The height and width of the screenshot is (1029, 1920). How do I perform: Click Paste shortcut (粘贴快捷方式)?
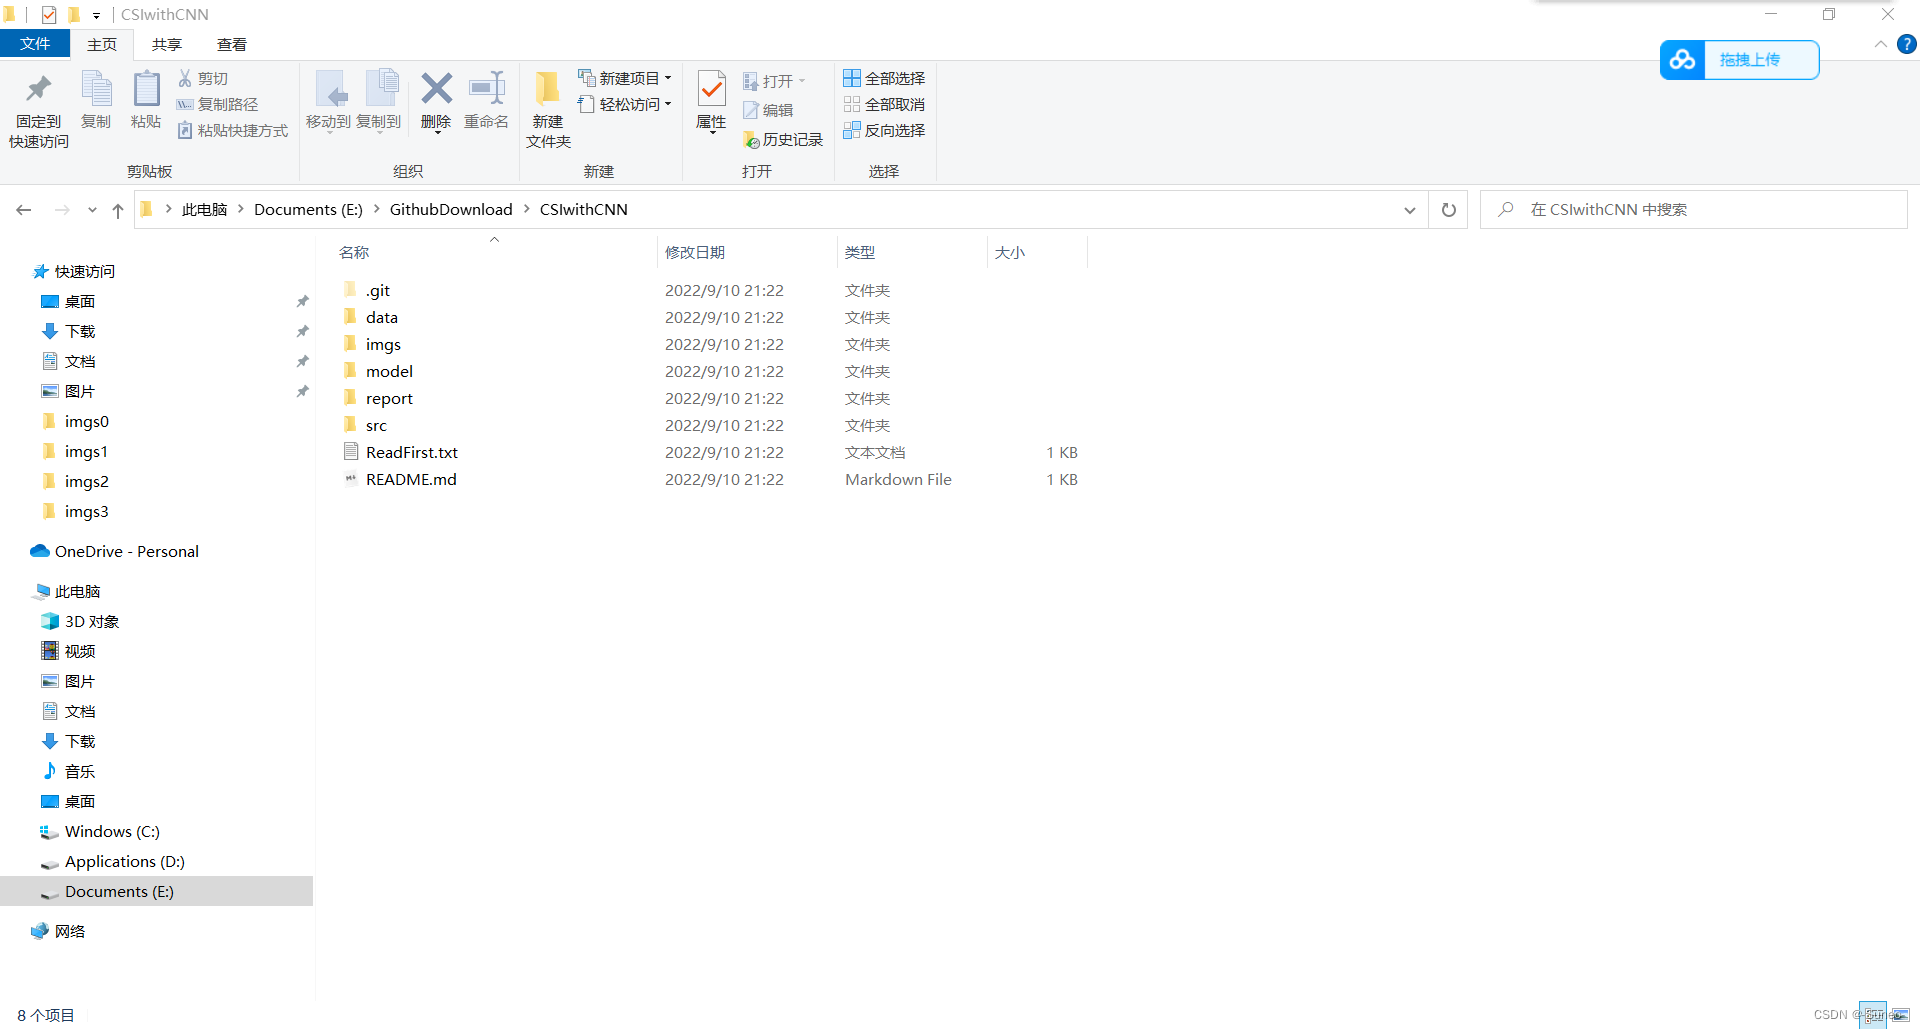tap(232, 130)
